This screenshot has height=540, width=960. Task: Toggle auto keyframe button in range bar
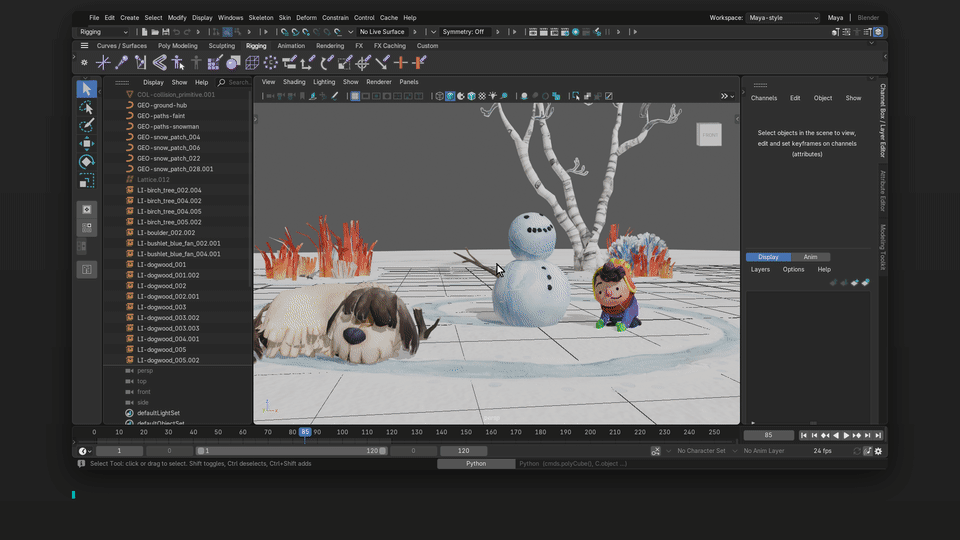(656, 451)
